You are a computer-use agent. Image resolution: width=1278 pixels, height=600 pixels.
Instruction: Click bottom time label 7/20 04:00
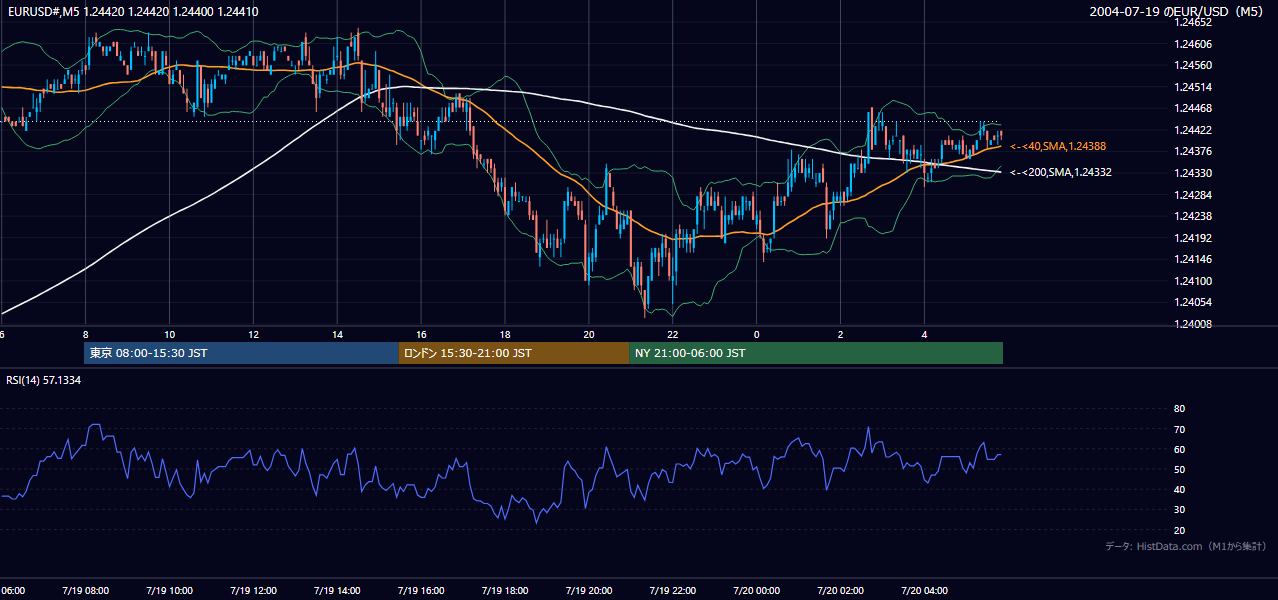[924, 590]
